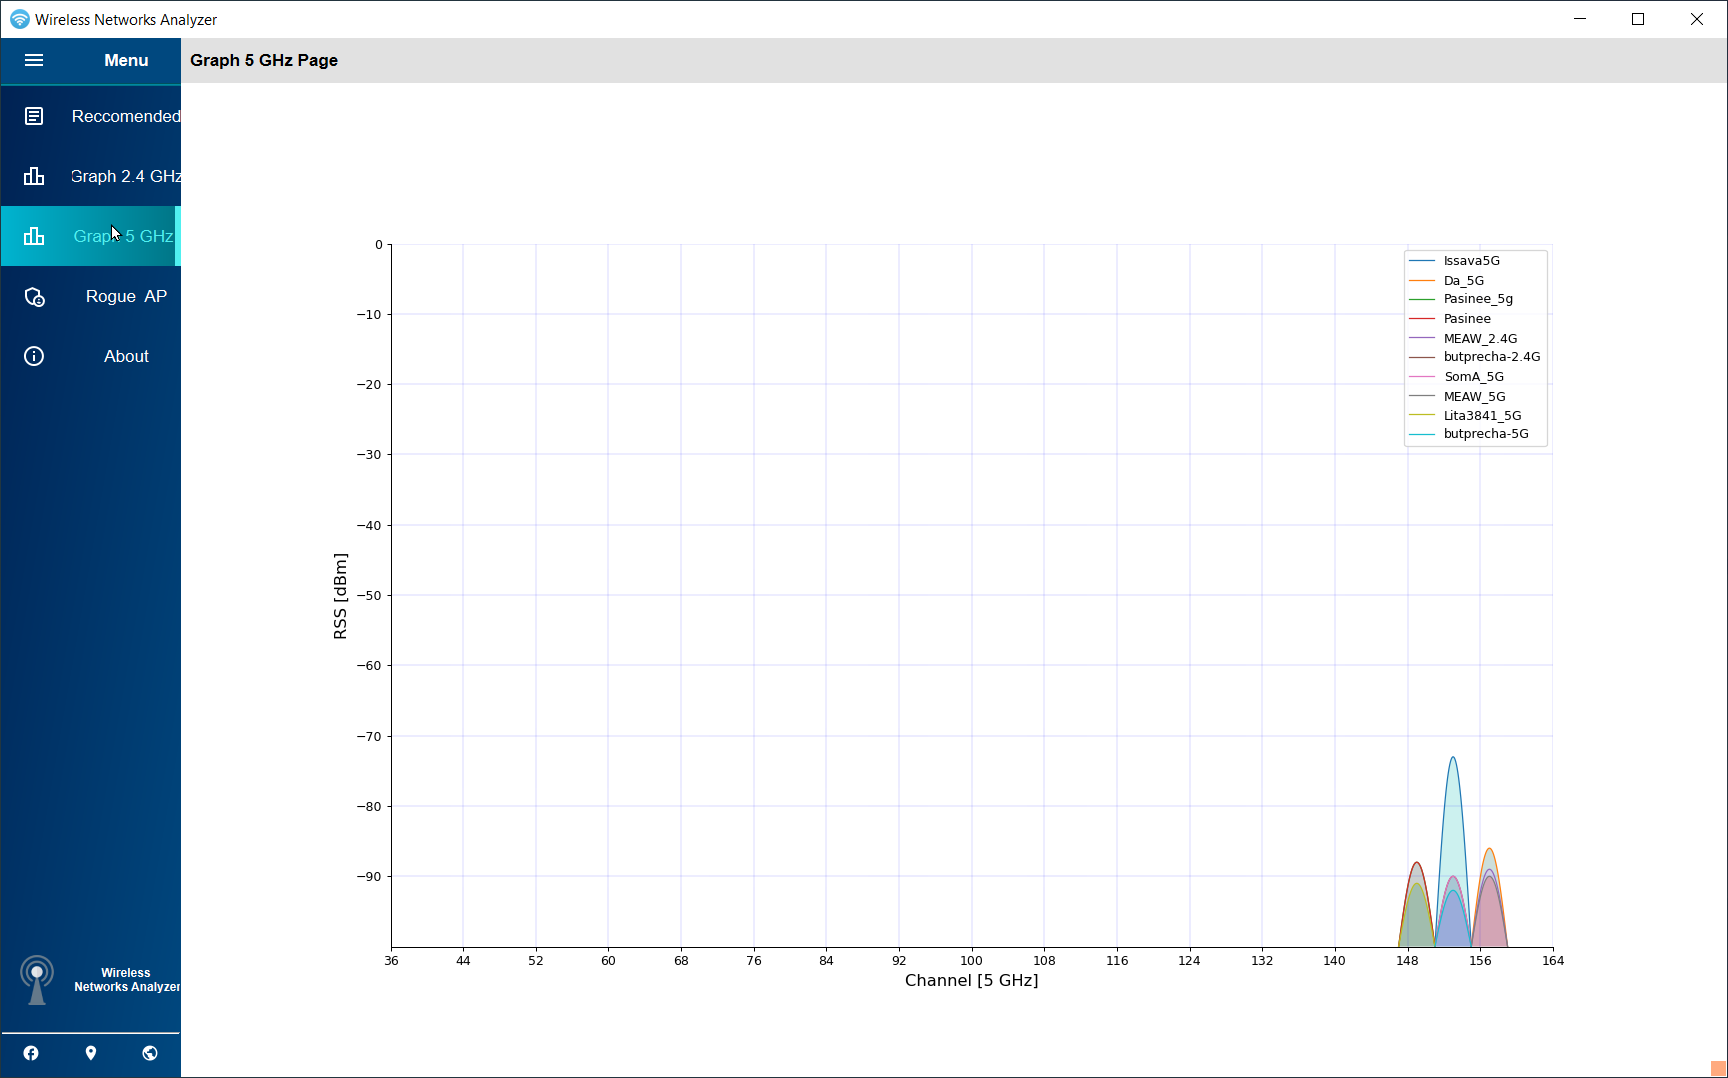
Task: Minimize the Wireless Networks Analyzer window
Action: [1580, 19]
